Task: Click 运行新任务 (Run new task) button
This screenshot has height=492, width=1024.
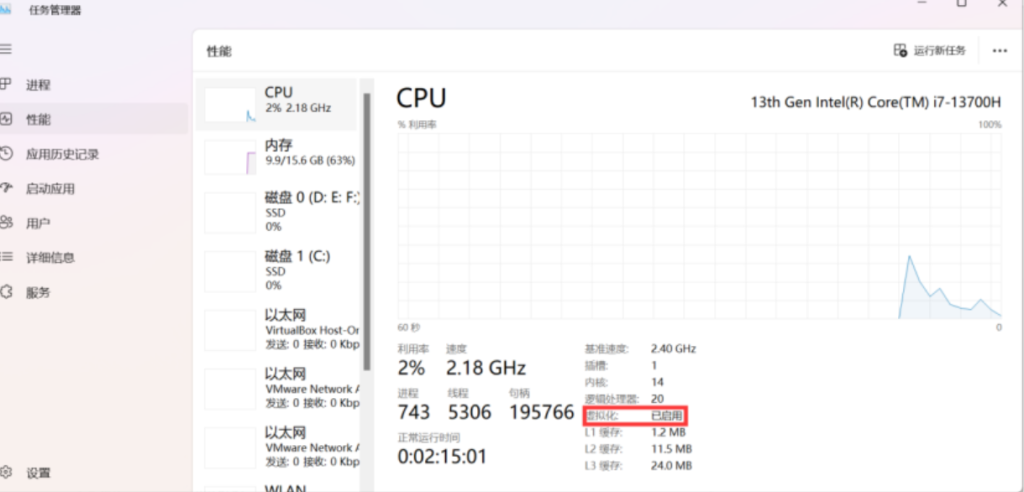Action: point(930,50)
